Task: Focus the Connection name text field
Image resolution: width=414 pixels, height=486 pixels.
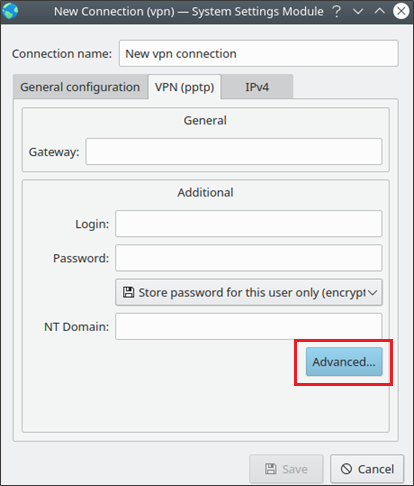Action: click(x=259, y=53)
